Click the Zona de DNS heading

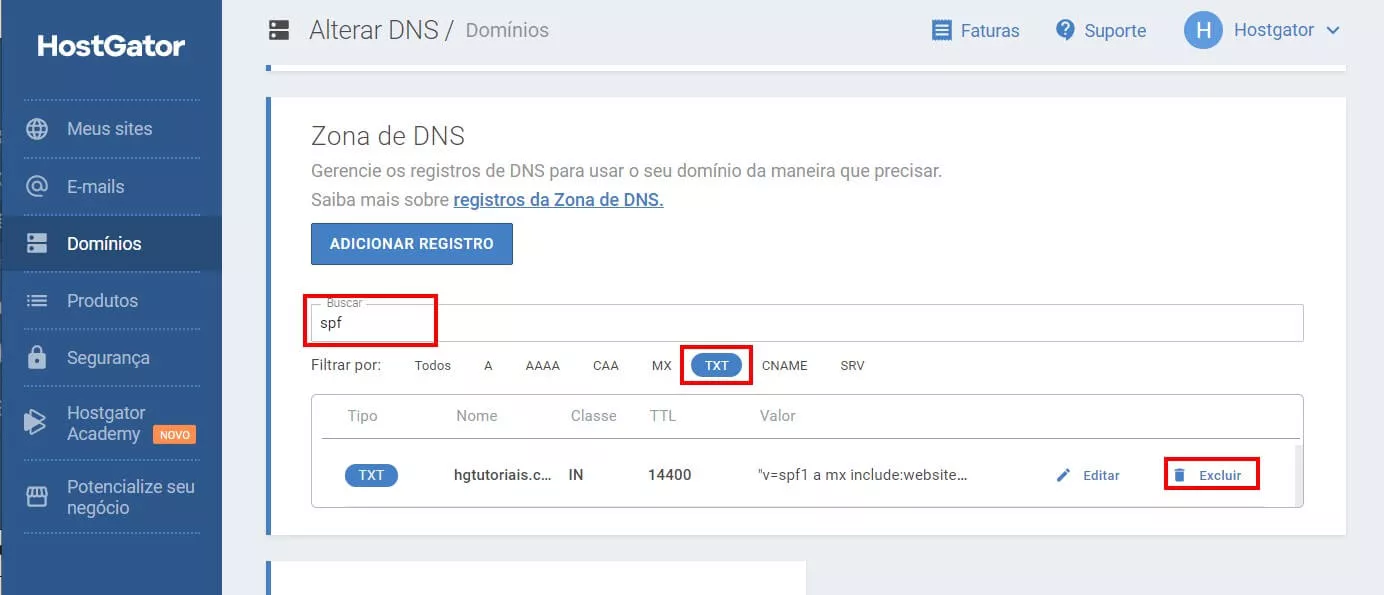388,135
